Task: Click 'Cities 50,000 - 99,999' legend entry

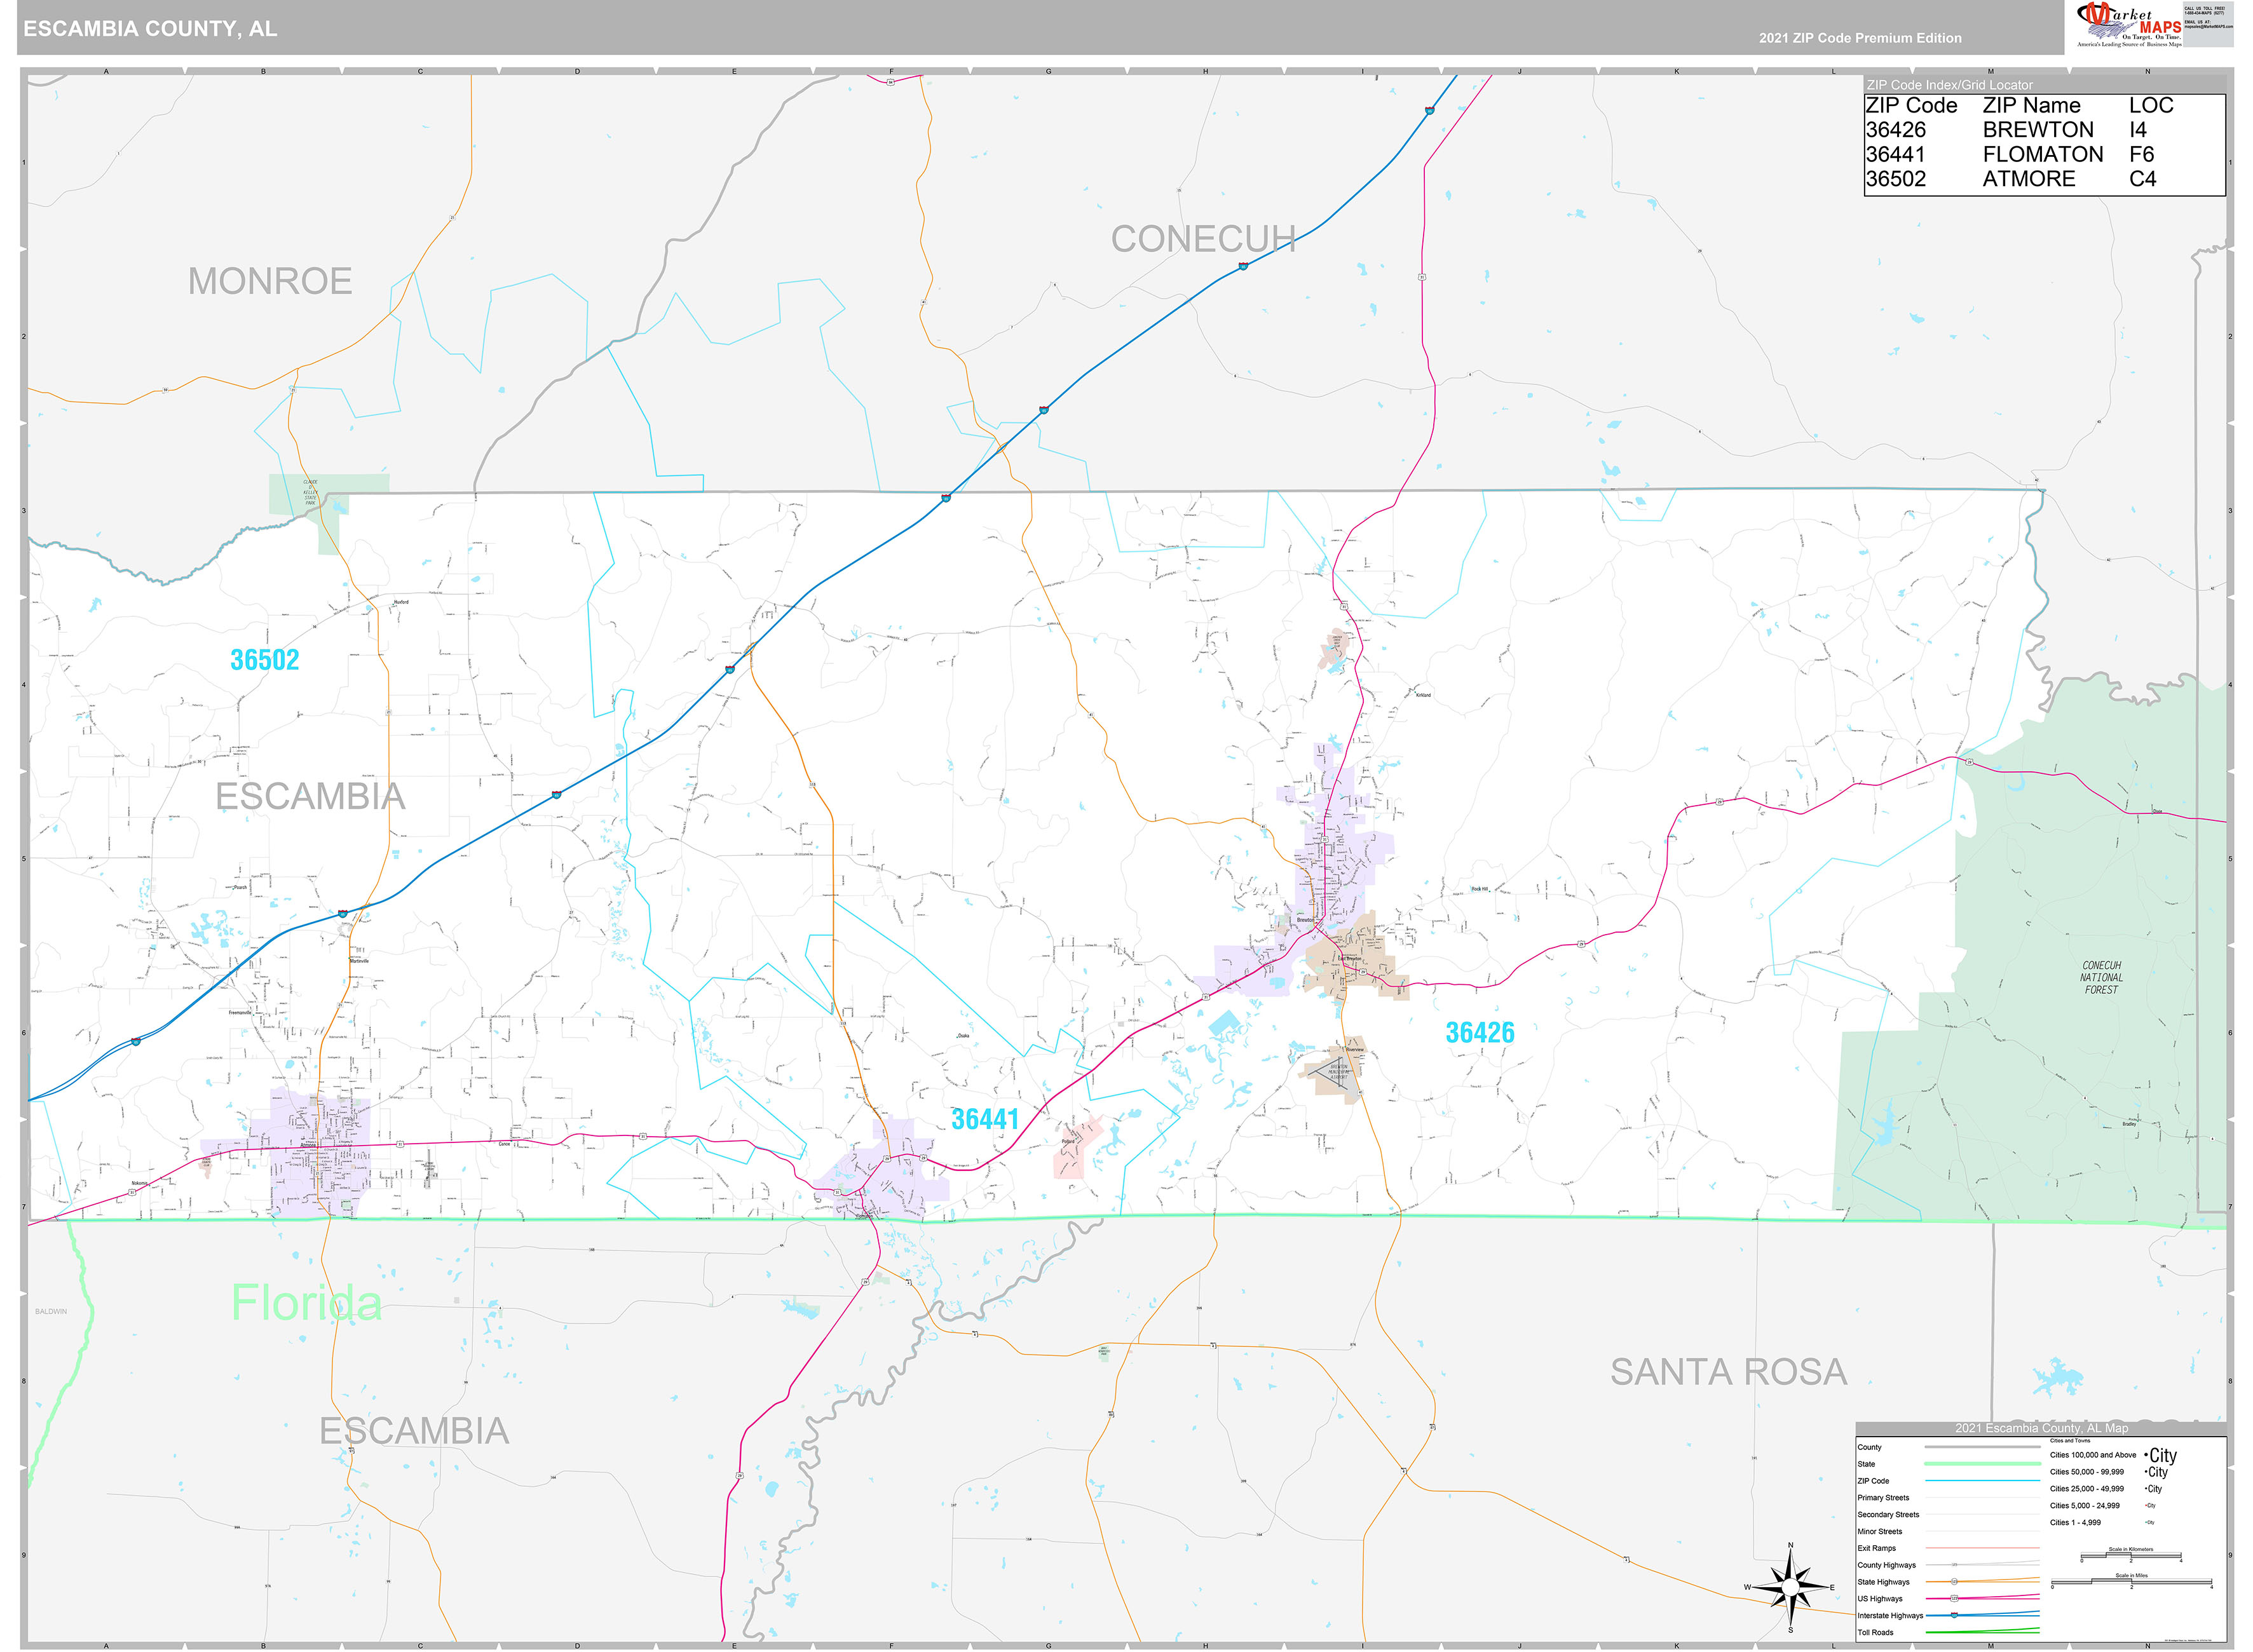Action: pyautogui.click(x=2087, y=1472)
